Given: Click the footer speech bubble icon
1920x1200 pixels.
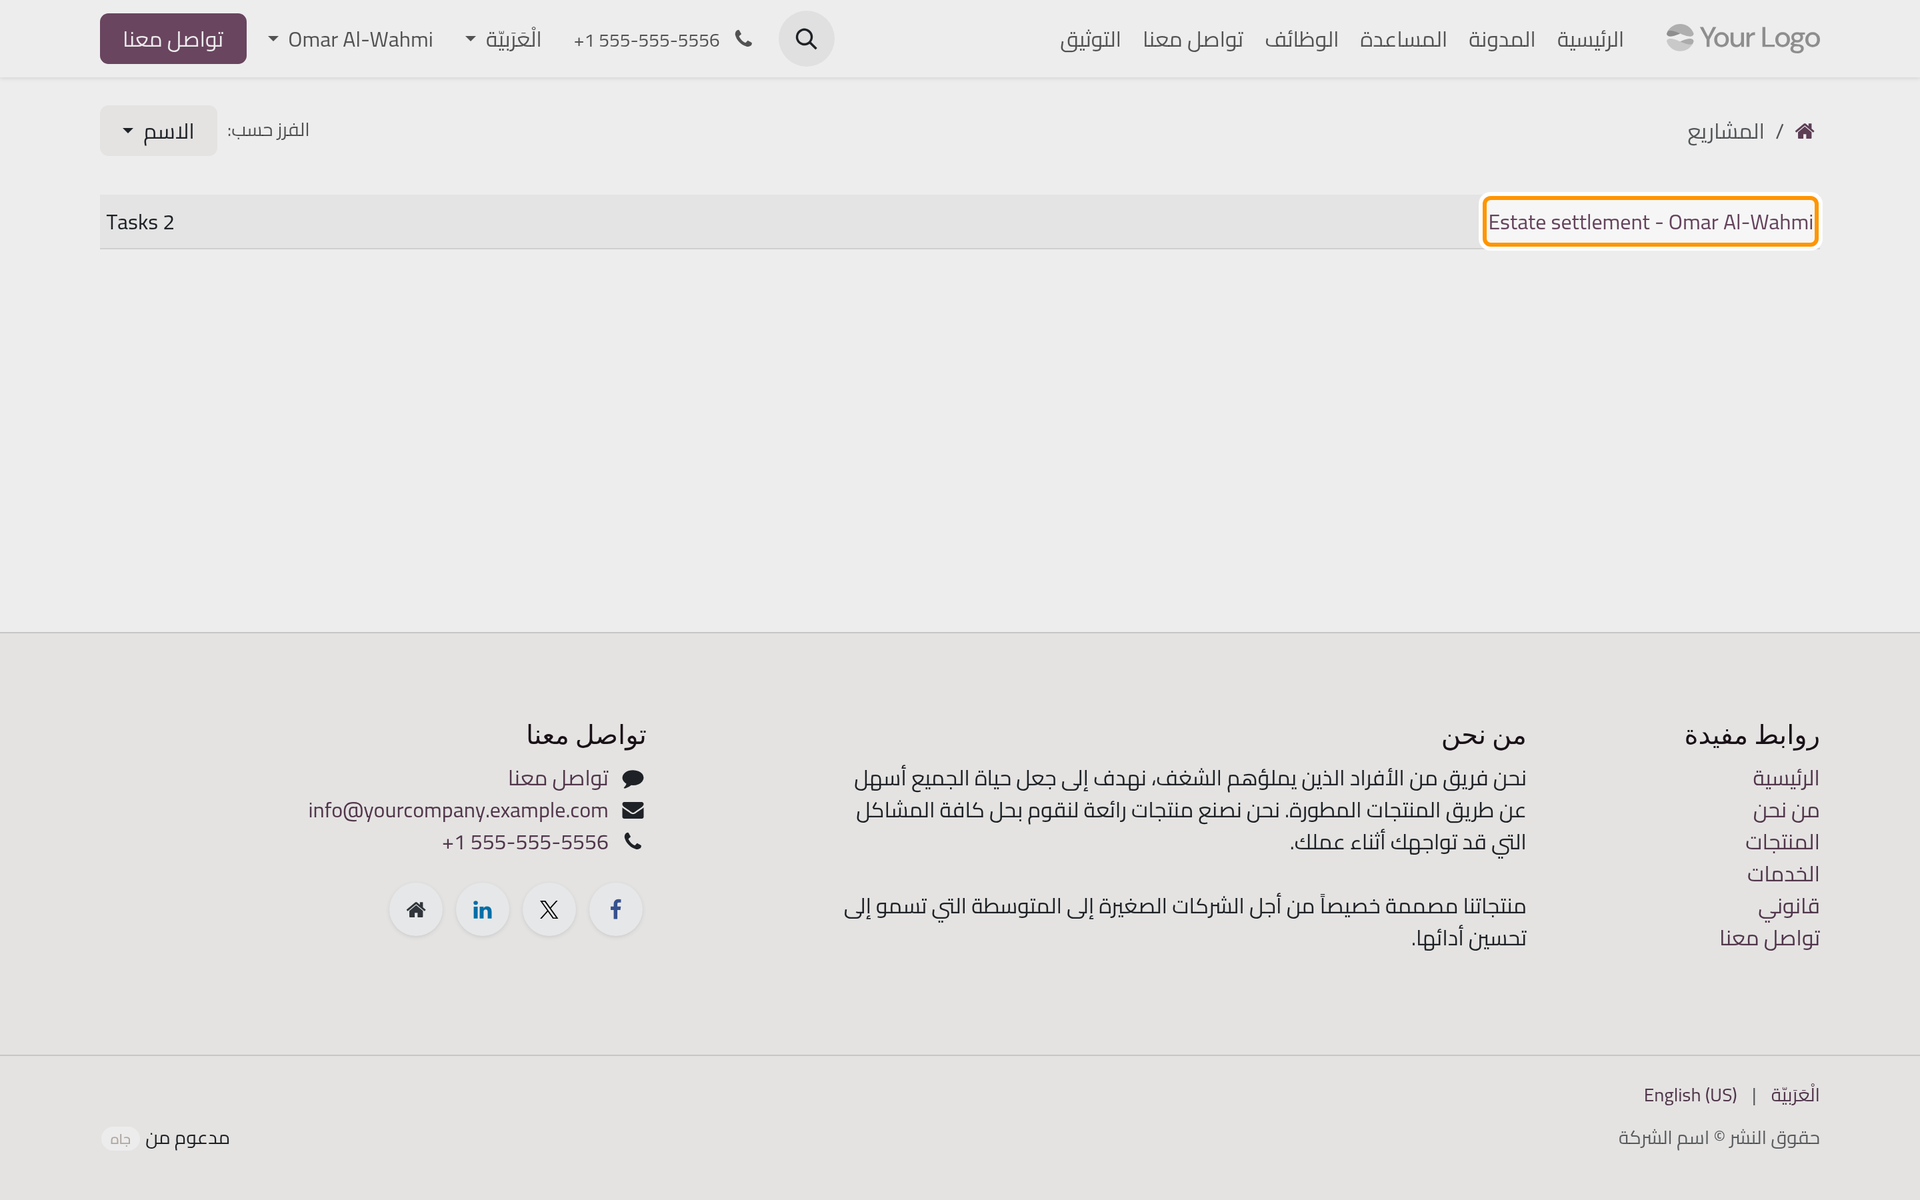Looking at the screenshot, I should pos(633,778).
